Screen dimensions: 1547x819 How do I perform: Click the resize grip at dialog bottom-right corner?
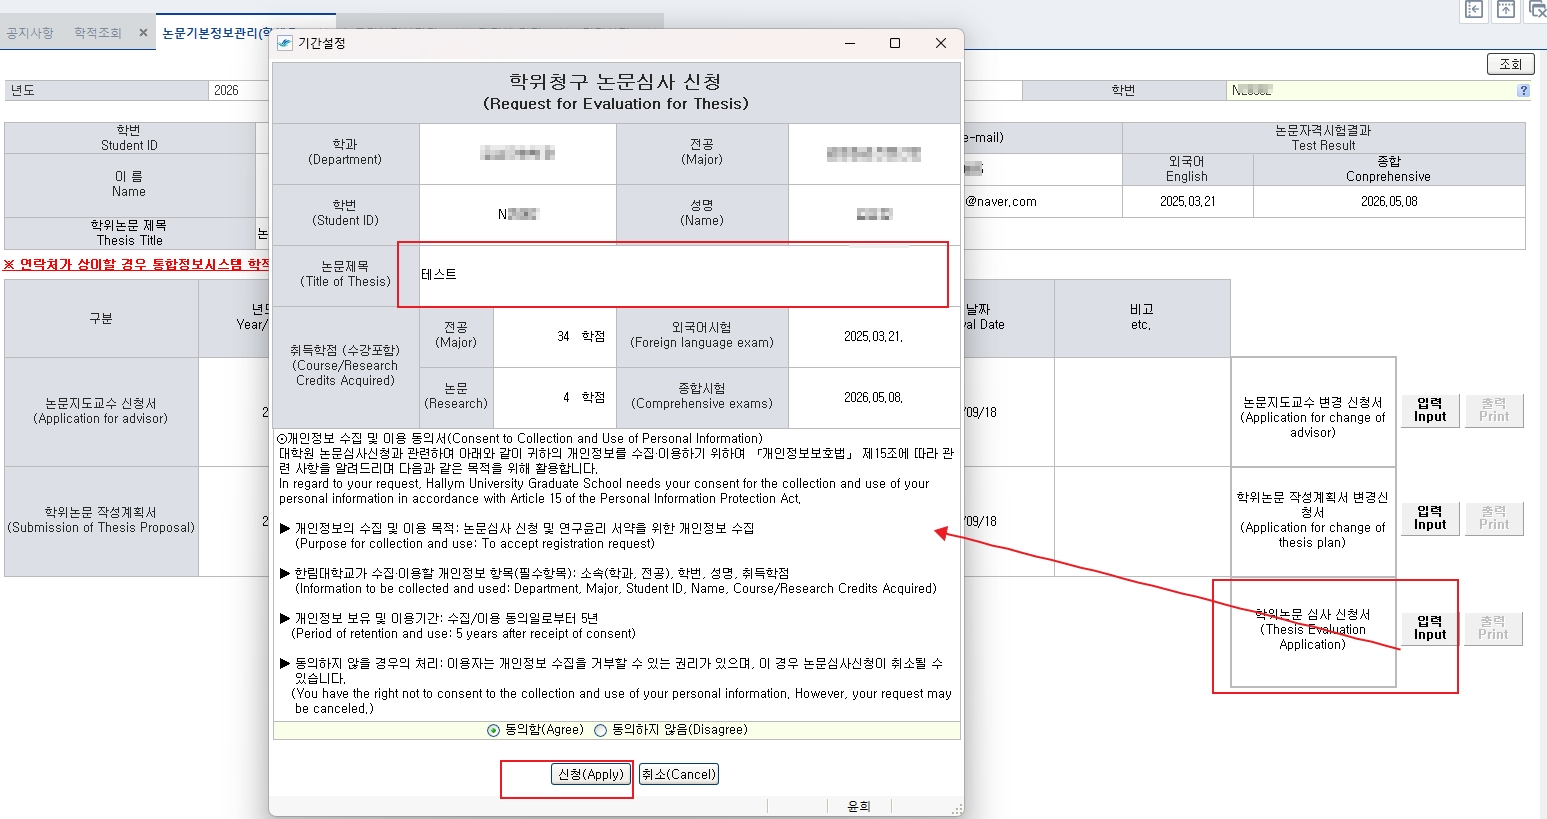click(957, 809)
